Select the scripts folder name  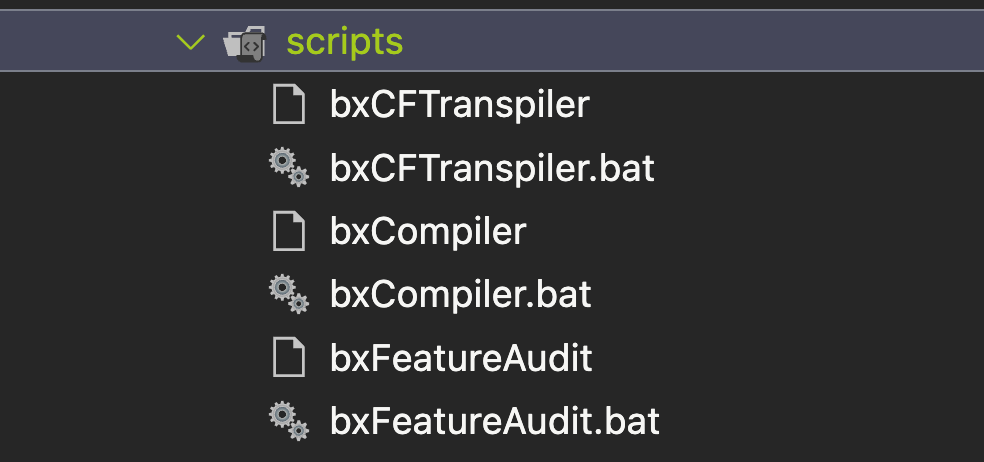[345, 42]
